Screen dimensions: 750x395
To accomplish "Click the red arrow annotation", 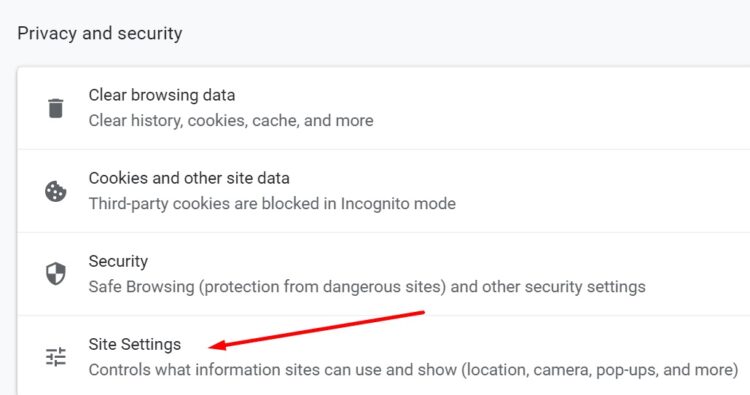I will [317, 330].
